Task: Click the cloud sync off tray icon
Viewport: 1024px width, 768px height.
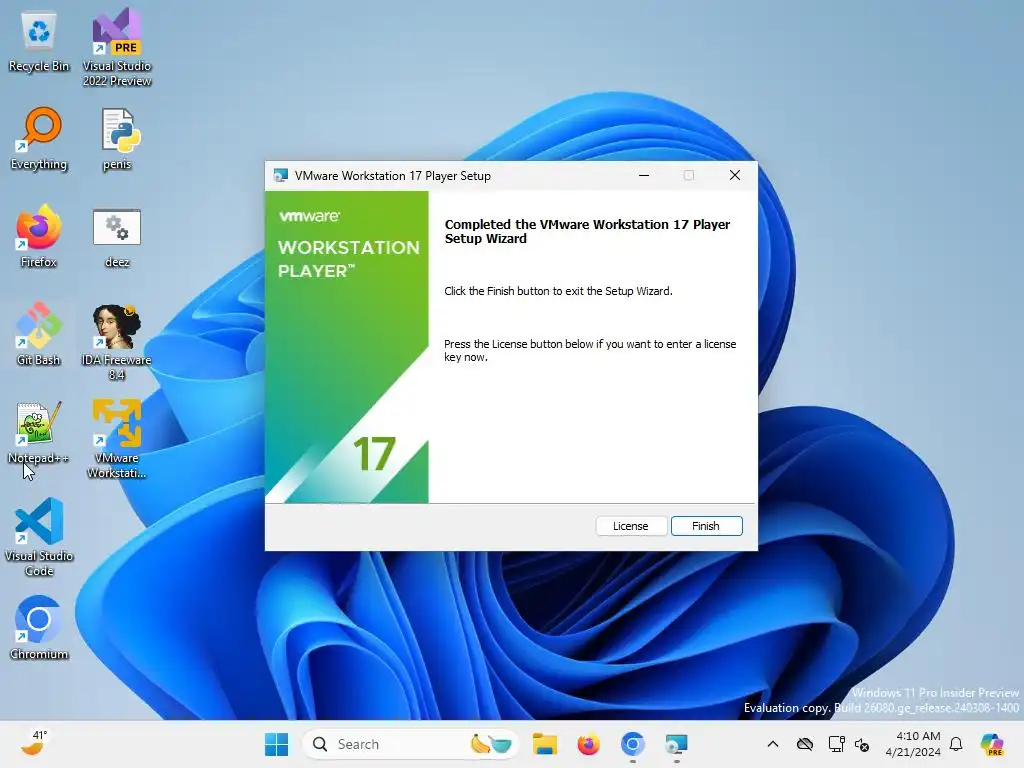Action: point(805,744)
